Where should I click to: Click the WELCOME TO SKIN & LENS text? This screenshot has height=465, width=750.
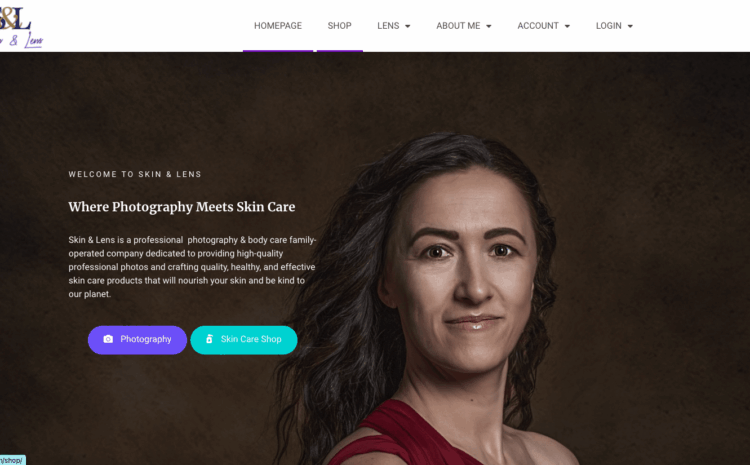click(135, 174)
